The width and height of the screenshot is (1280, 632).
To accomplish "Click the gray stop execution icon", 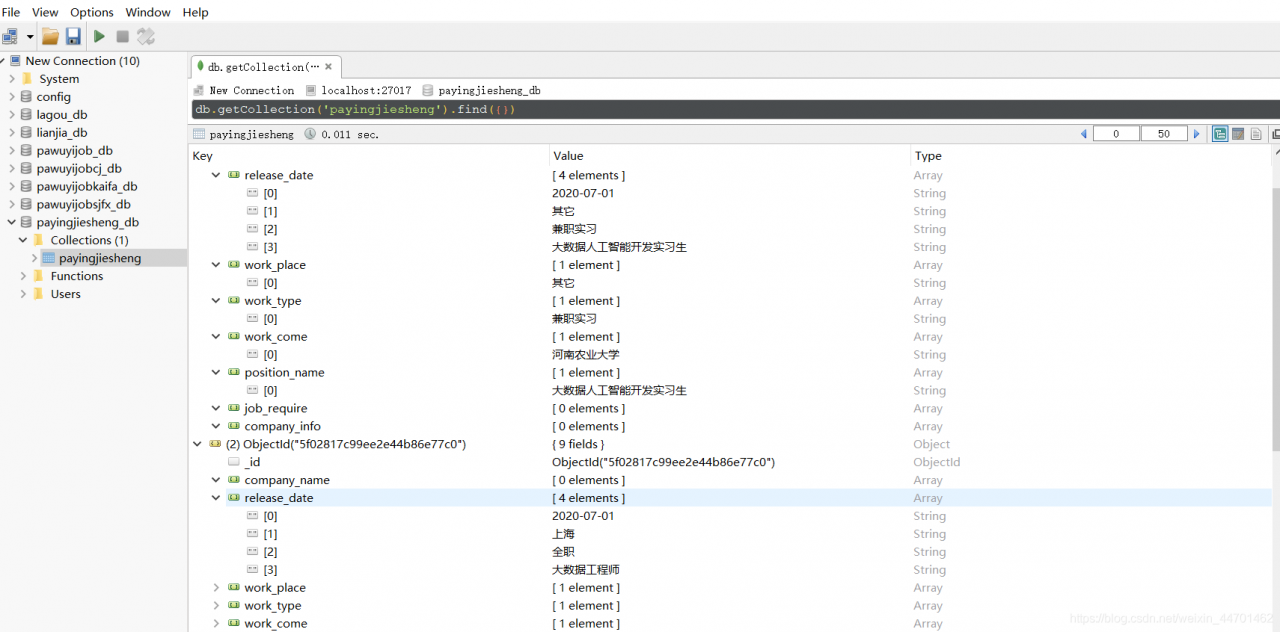I will pos(122,37).
